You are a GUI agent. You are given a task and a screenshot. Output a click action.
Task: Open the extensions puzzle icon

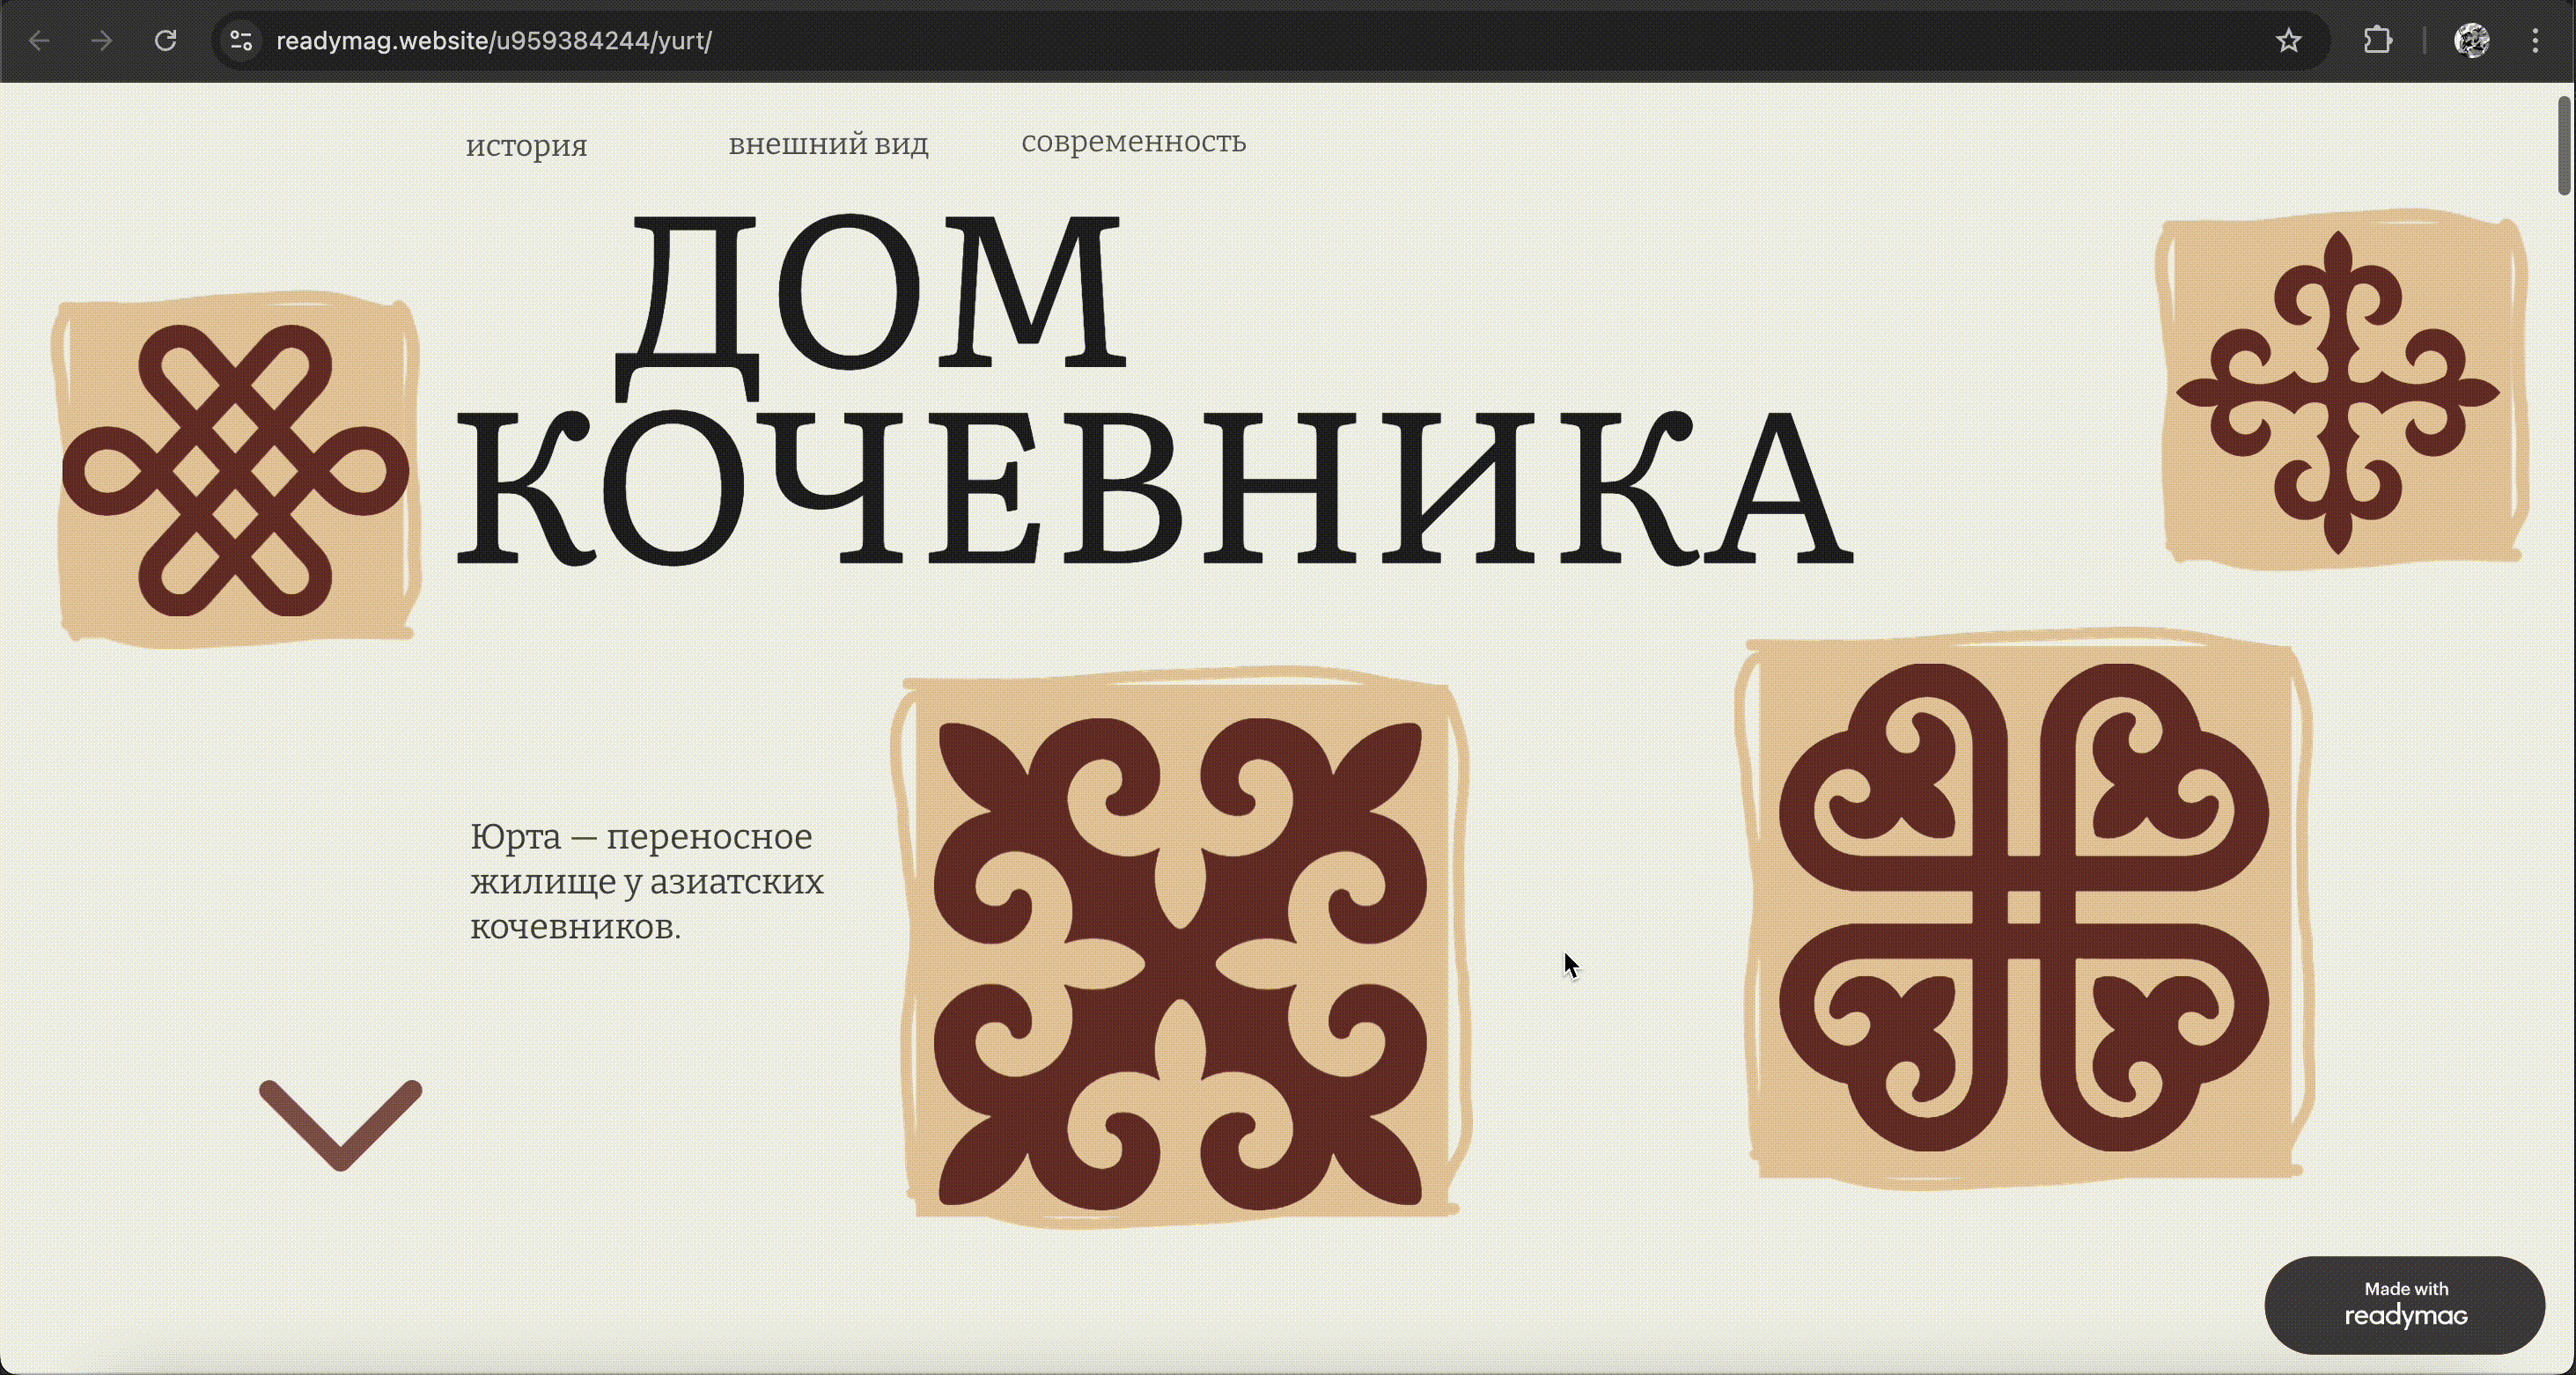[x=2377, y=41]
